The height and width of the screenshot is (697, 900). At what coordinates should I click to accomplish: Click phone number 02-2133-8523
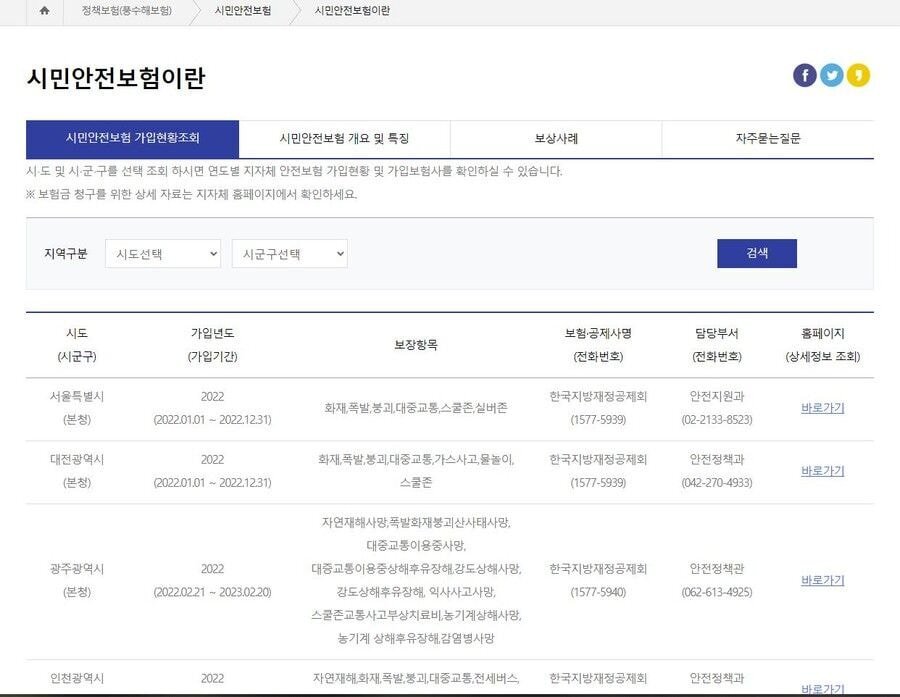(x=717, y=420)
